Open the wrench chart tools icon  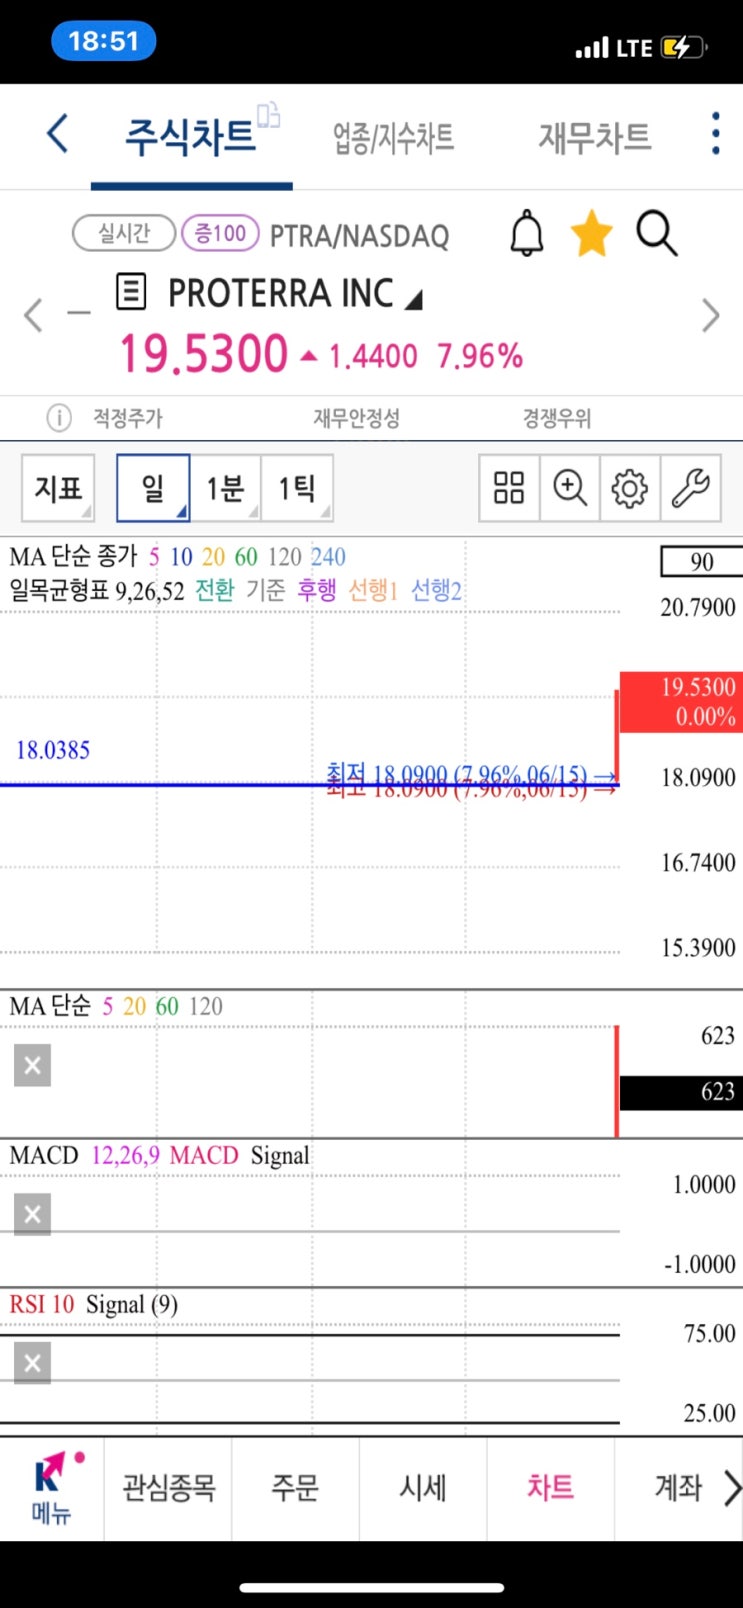690,488
